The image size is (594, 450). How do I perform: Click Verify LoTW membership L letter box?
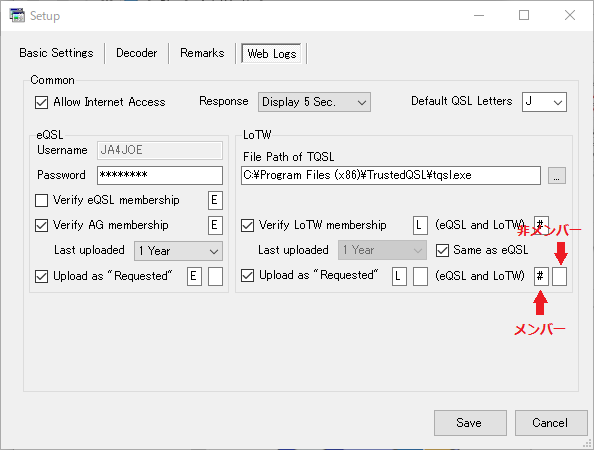[420, 225]
